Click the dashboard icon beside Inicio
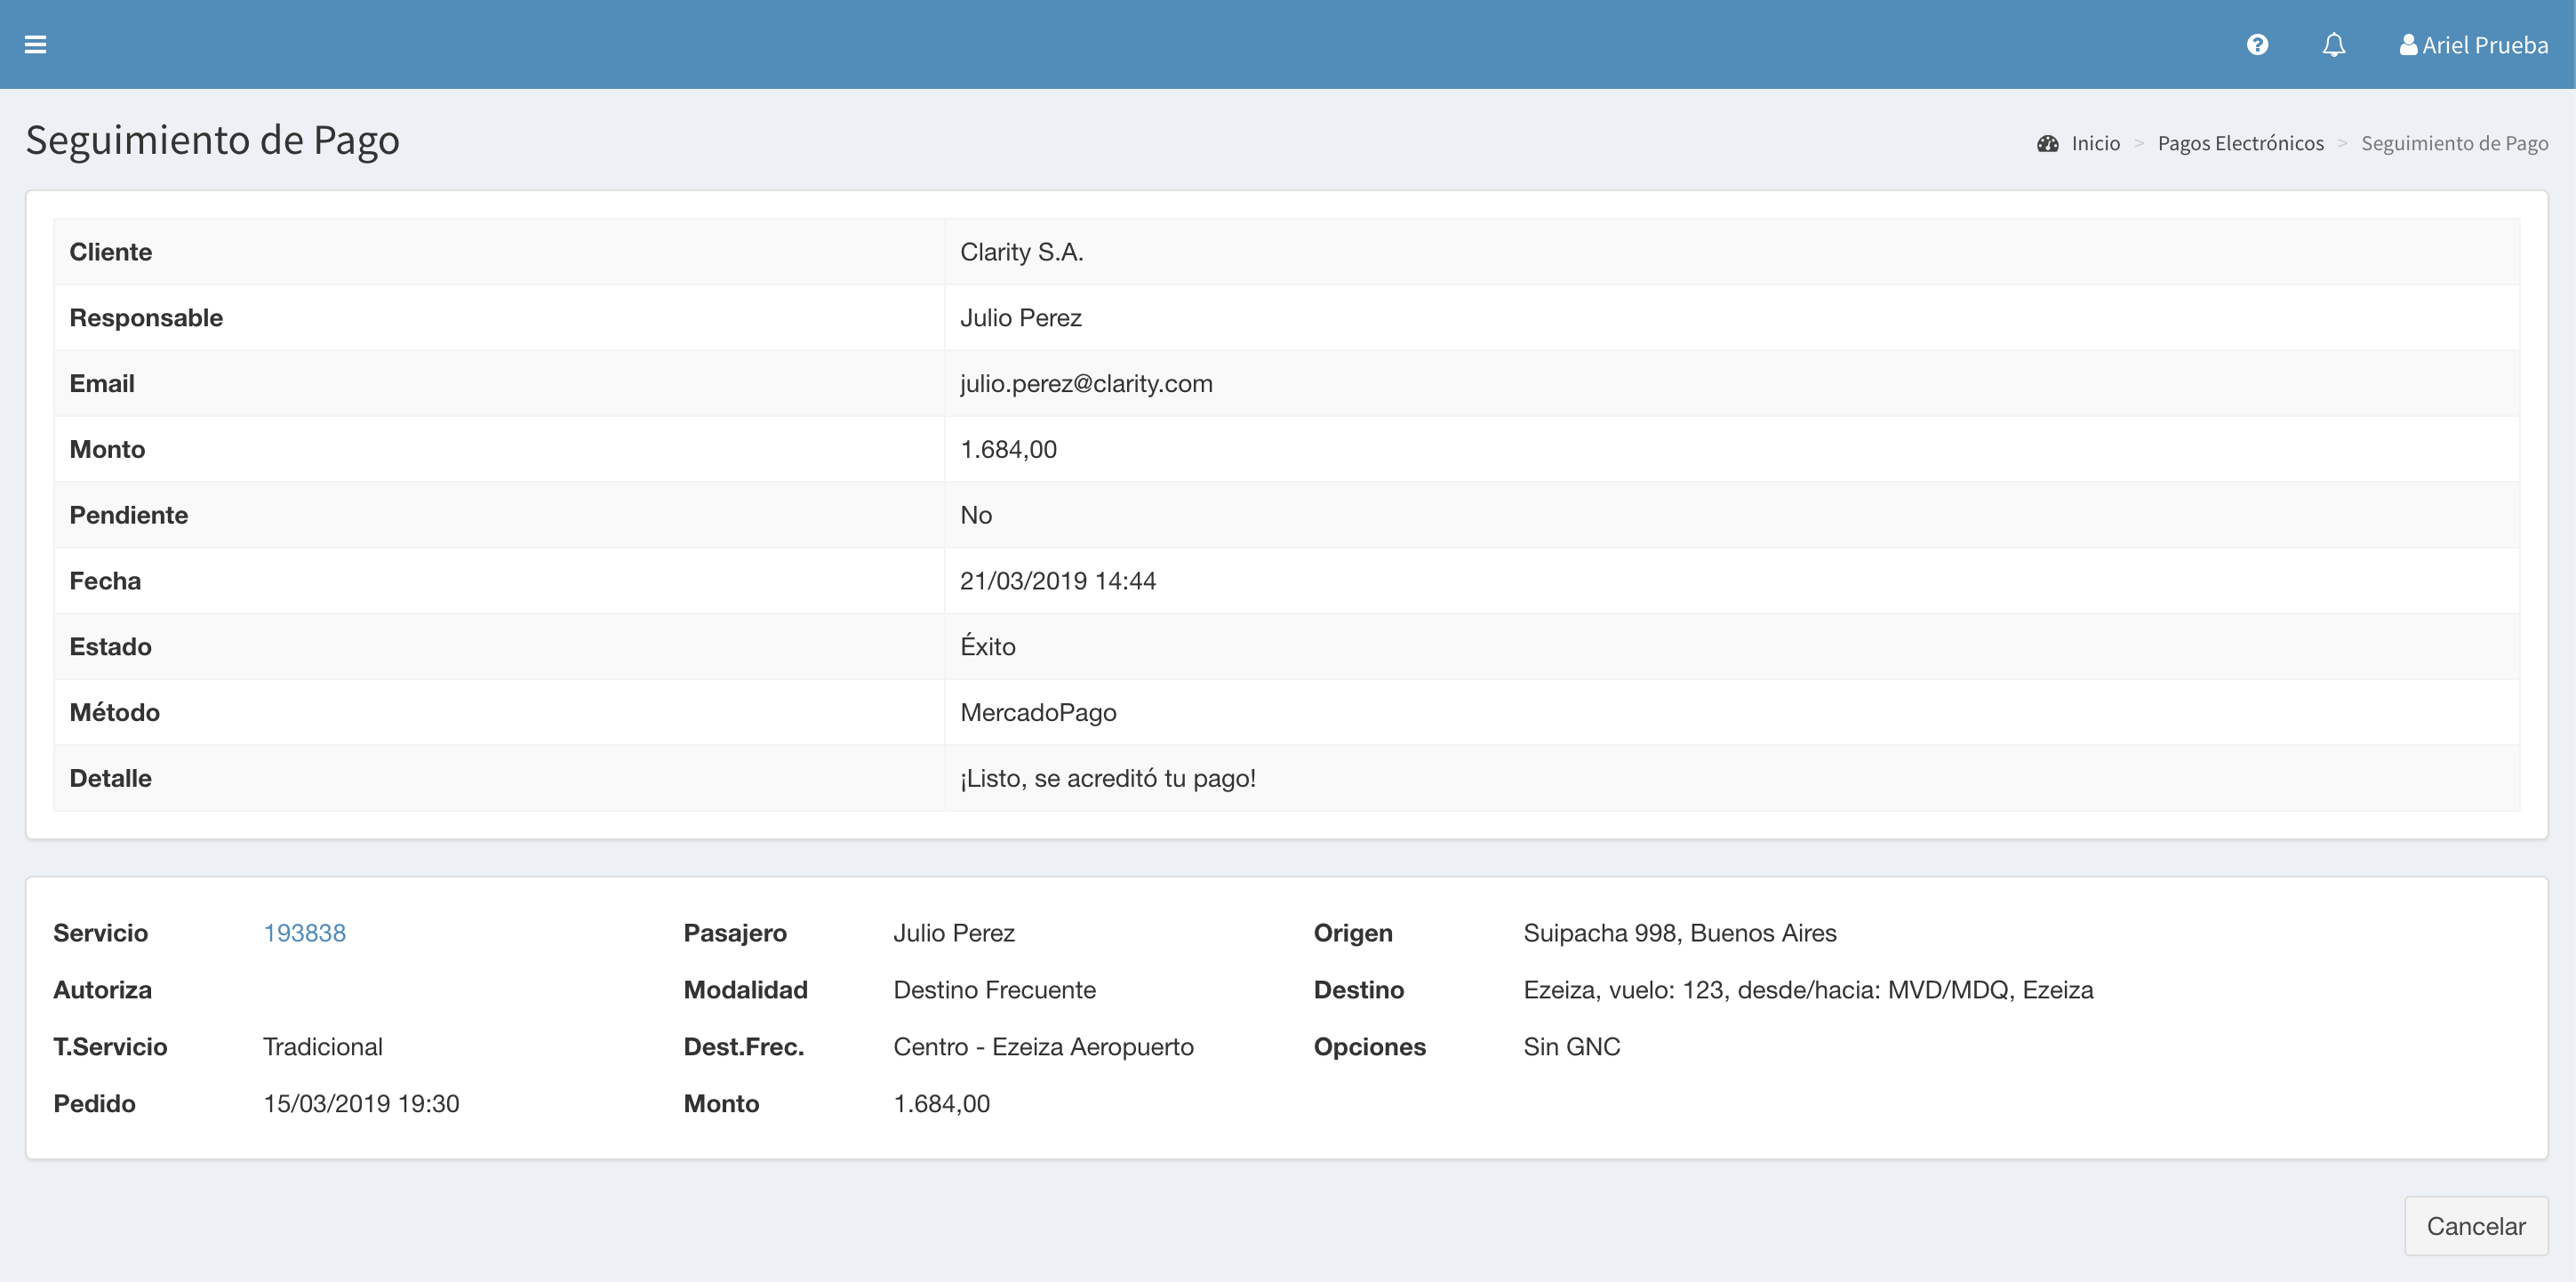 coord(2047,144)
